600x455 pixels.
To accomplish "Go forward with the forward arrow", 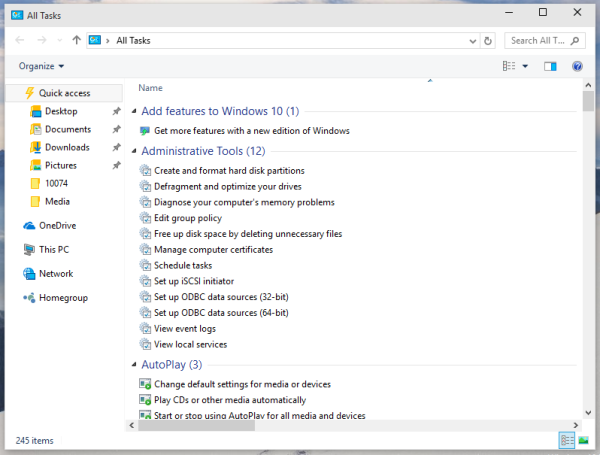I will (x=42, y=40).
